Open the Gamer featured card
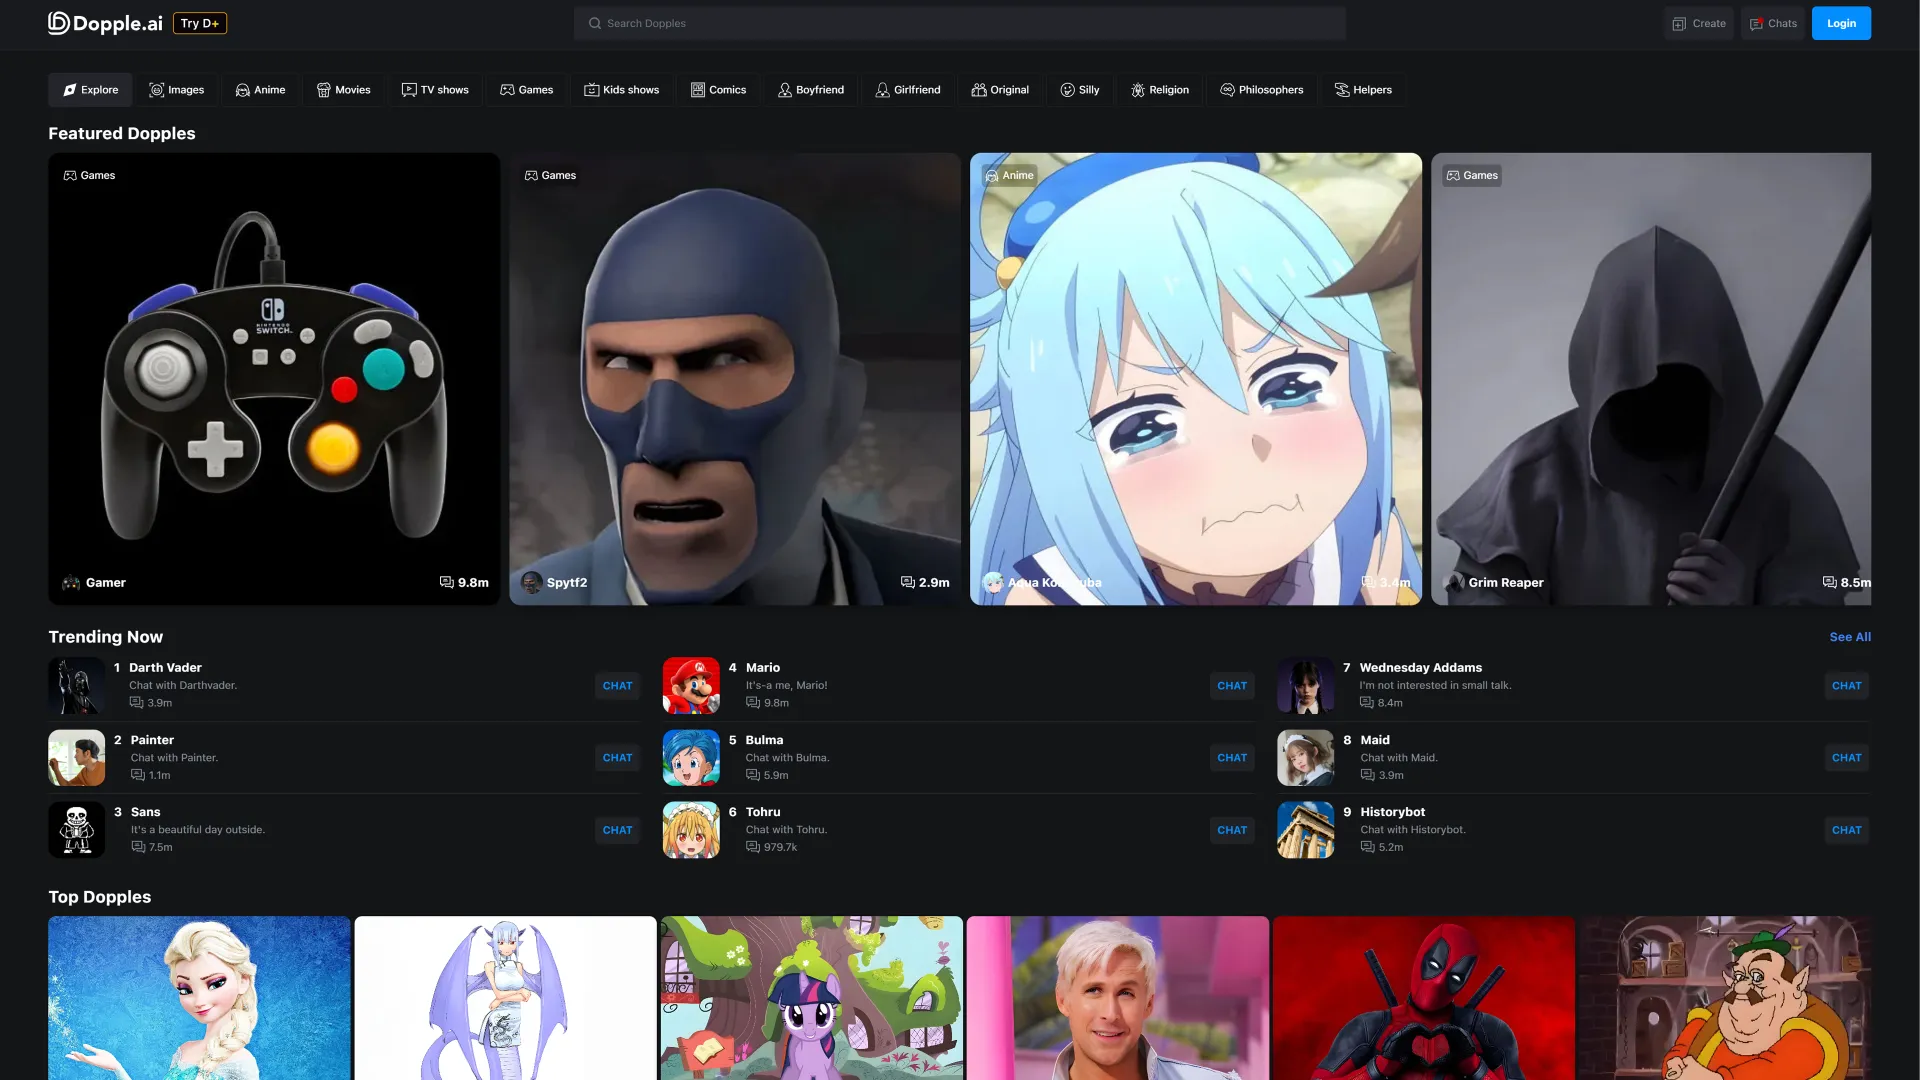This screenshot has width=1920, height=1080. coord(274,379)
